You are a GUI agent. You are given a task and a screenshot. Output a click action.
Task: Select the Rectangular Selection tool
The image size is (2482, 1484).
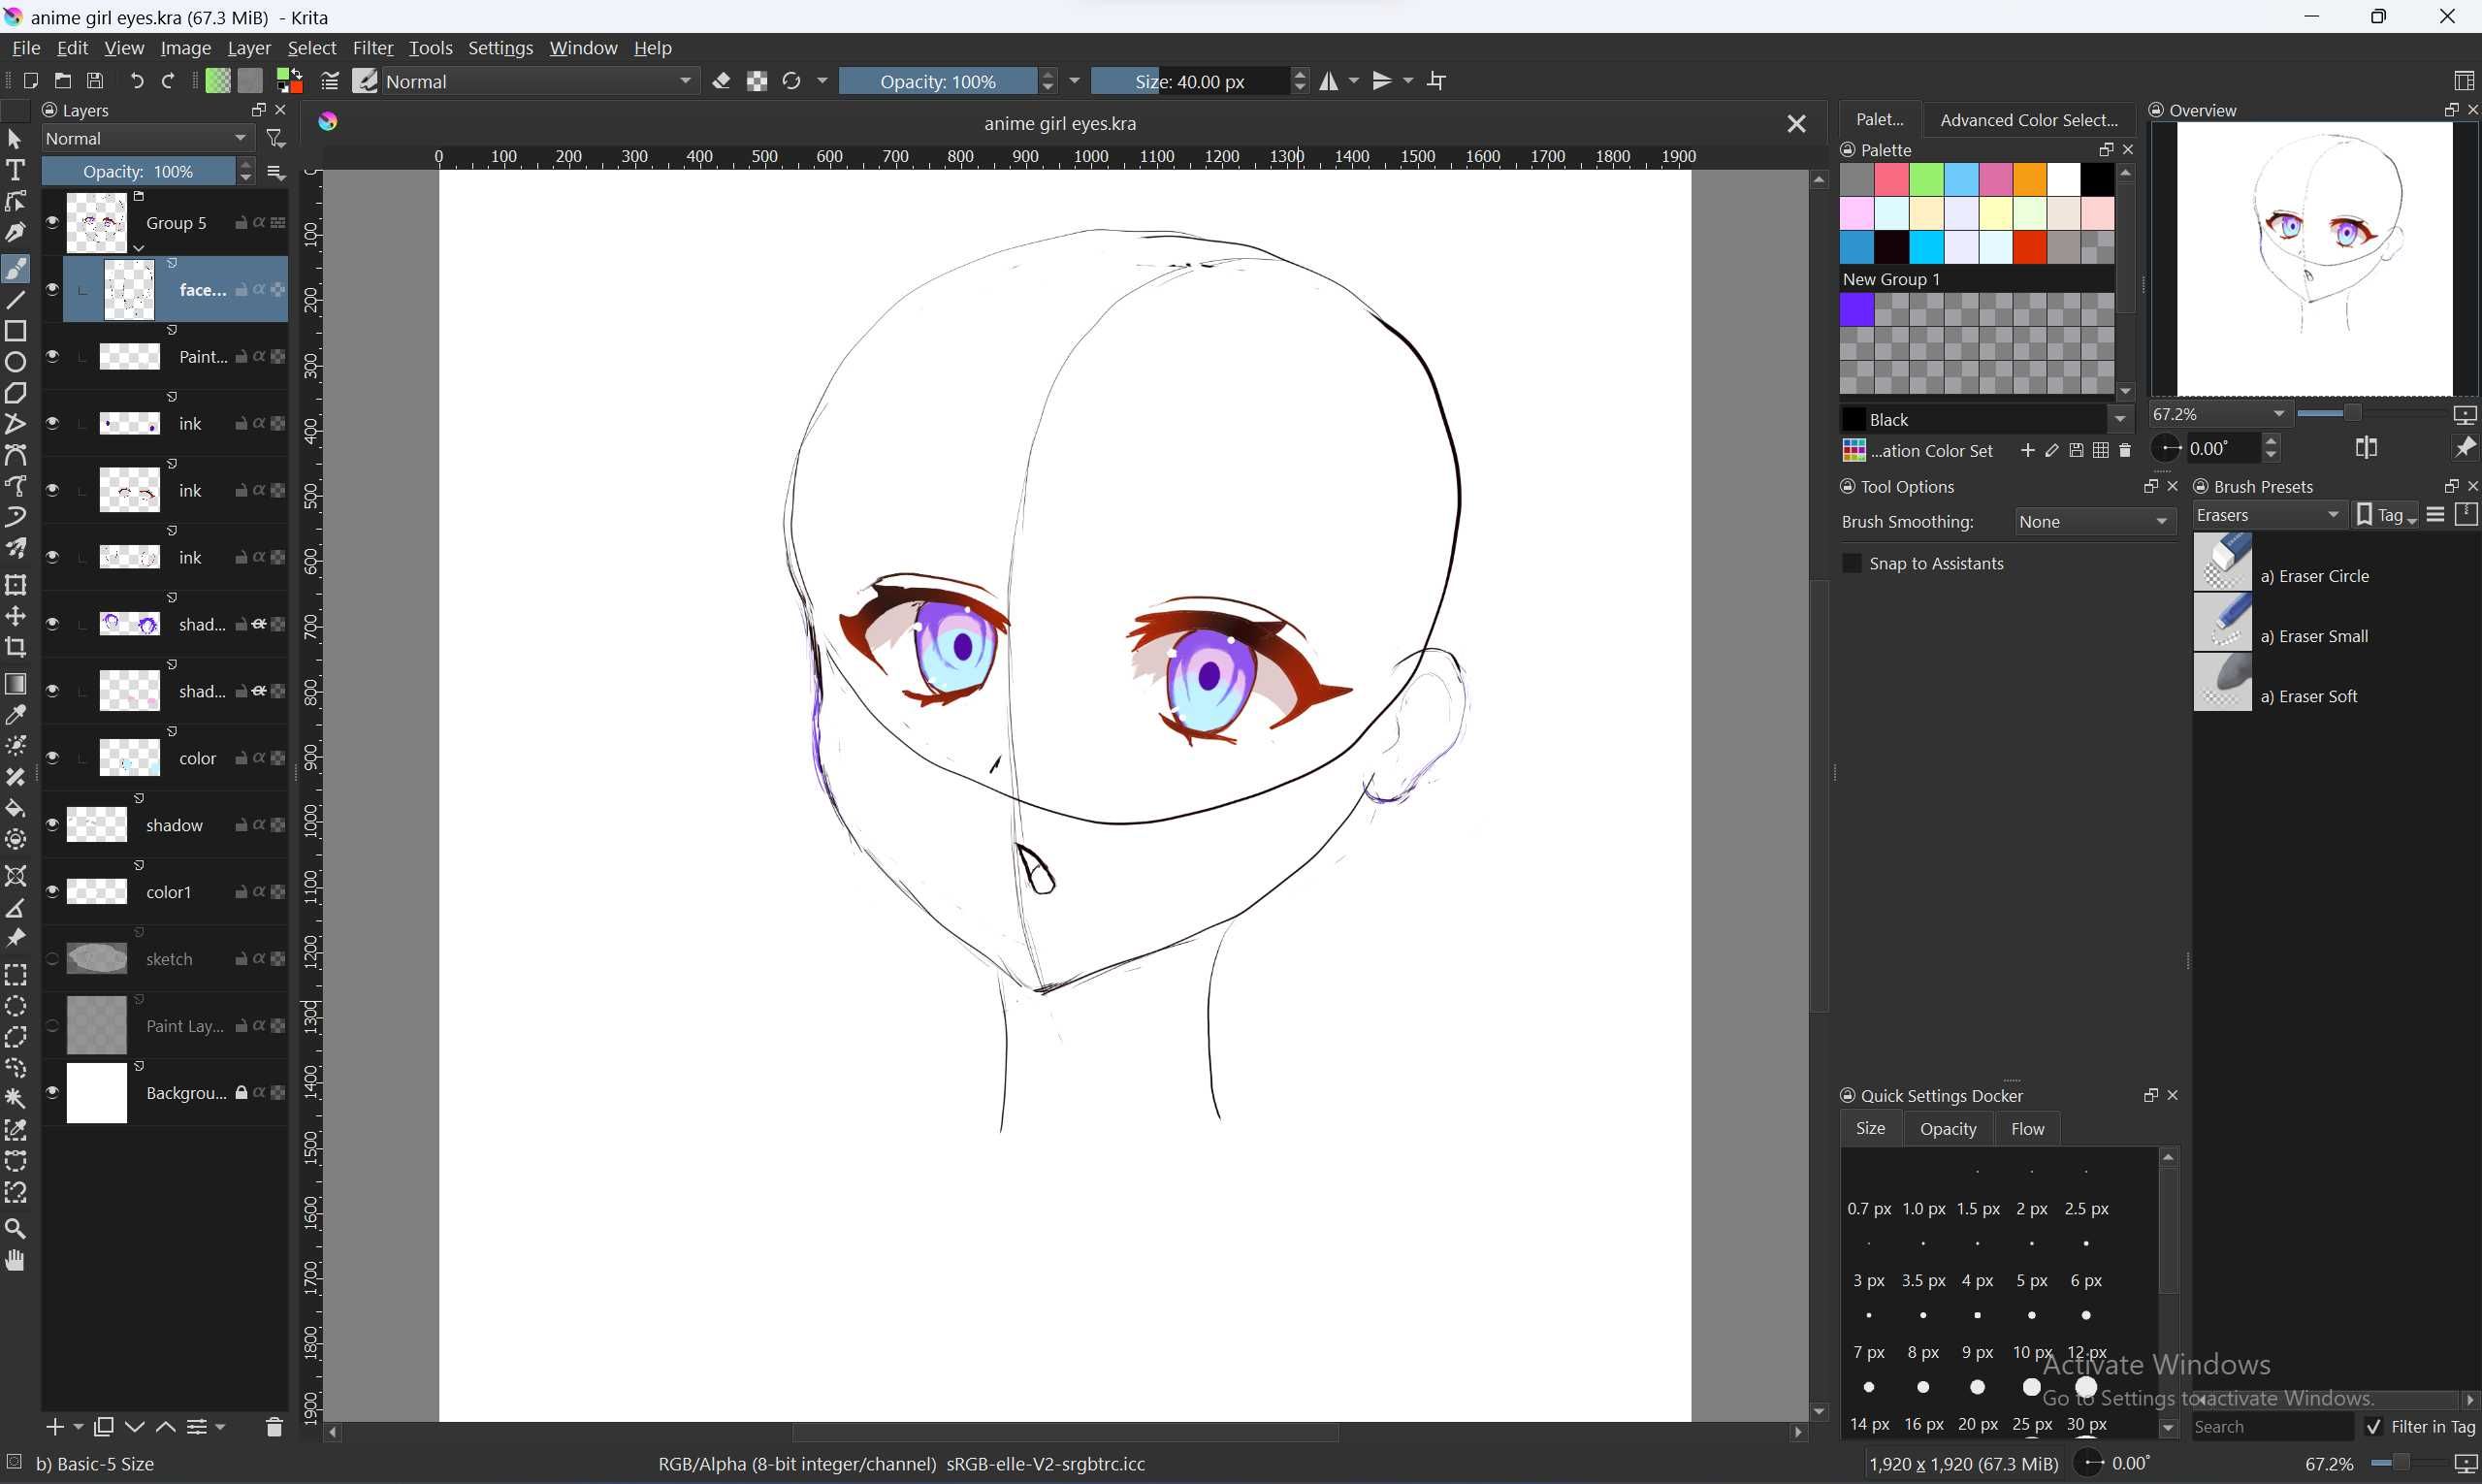pyautogui.click(x=15, y=975)
